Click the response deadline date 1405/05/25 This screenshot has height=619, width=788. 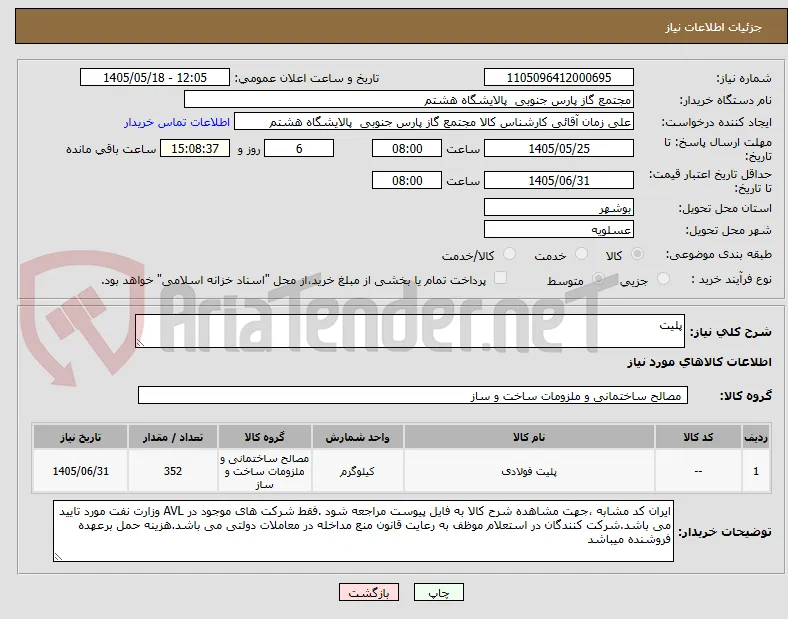tap(559, 149)
